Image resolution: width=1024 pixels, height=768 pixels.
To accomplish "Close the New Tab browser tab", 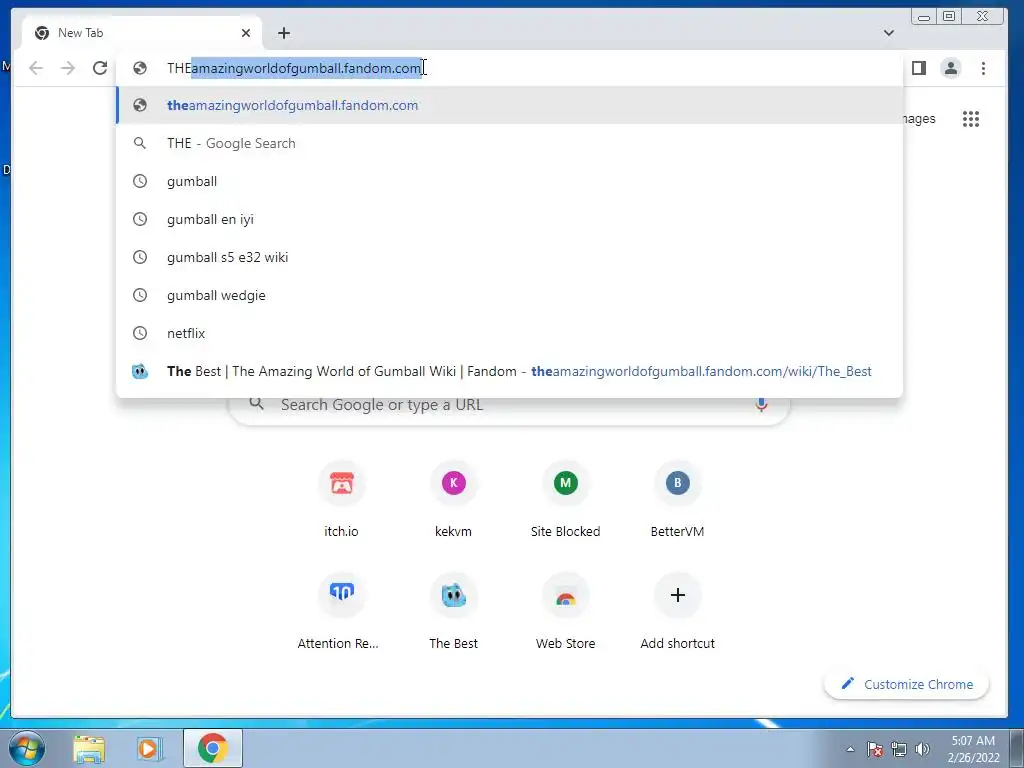I will tap(246, 33).
